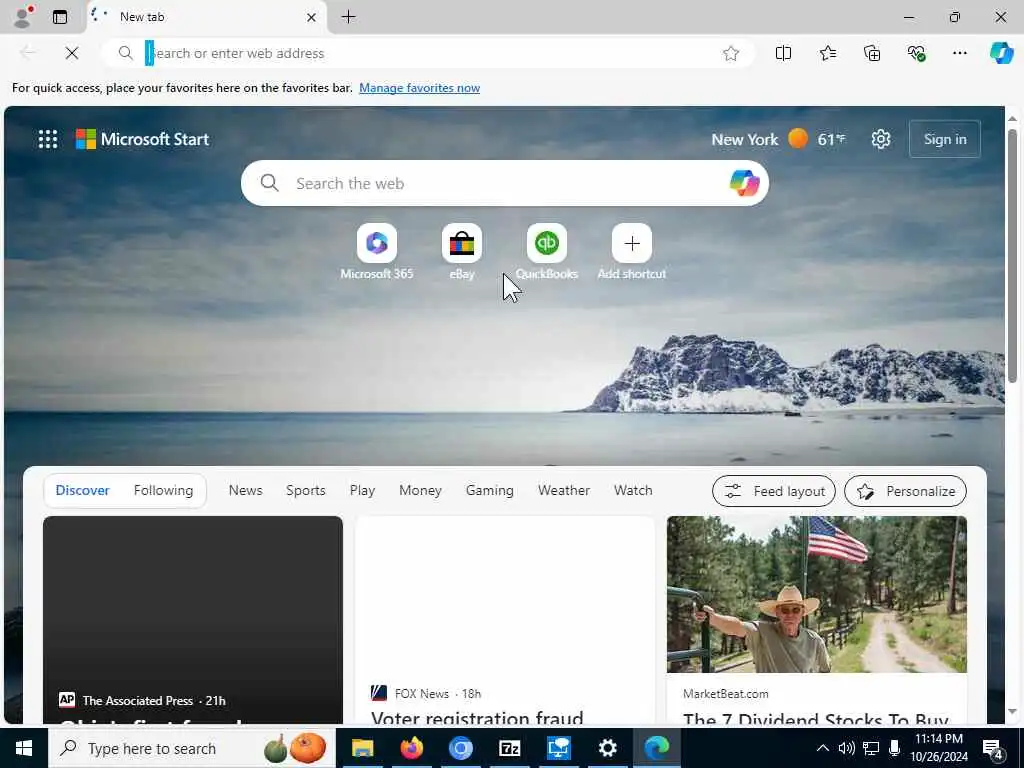Open the Windows Start menu
The height and width of the screenshot is (768, 1024).
point(24,748)
